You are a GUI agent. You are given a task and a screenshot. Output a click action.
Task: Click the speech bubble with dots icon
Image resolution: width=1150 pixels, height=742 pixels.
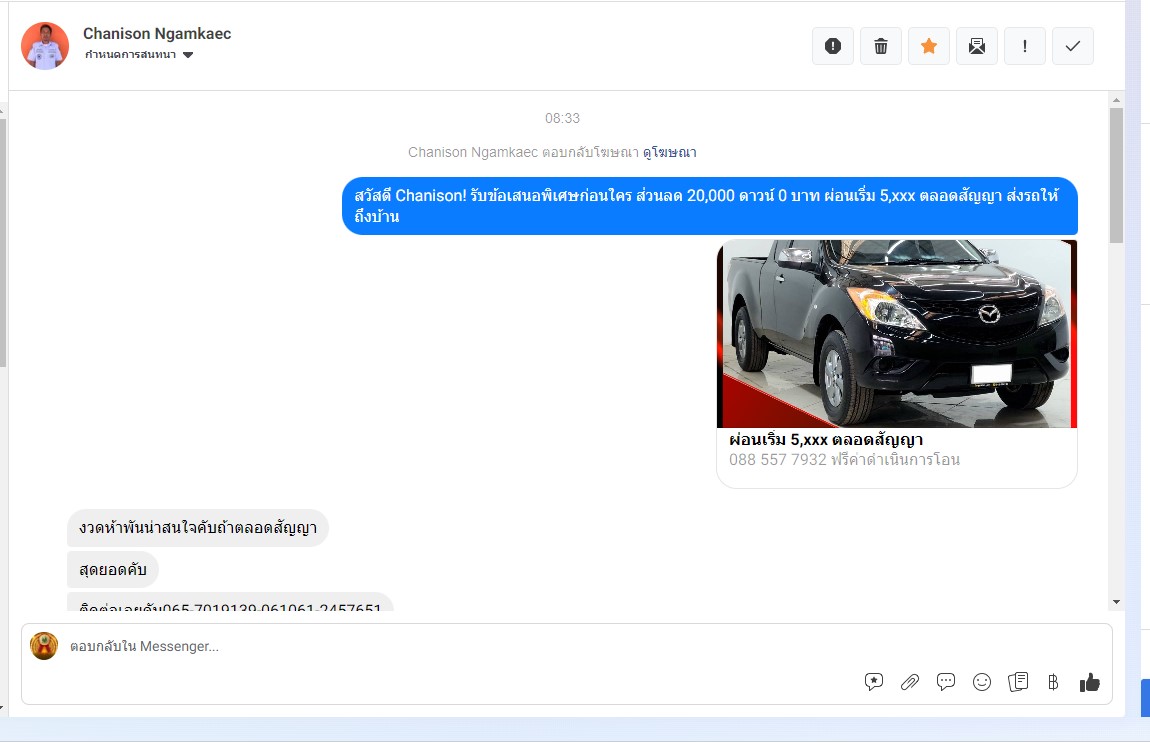pyautogui.click(x=946, y=682)
